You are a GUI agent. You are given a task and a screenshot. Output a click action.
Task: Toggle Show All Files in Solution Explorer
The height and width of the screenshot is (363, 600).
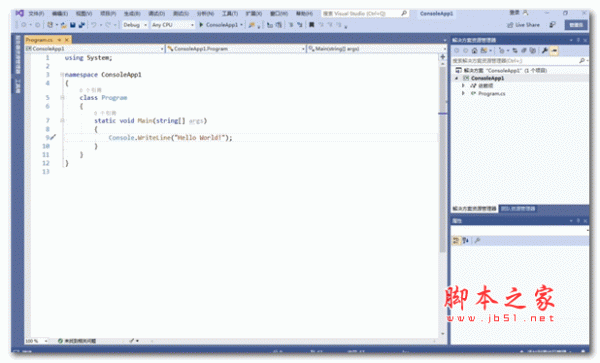pos(533,50)
